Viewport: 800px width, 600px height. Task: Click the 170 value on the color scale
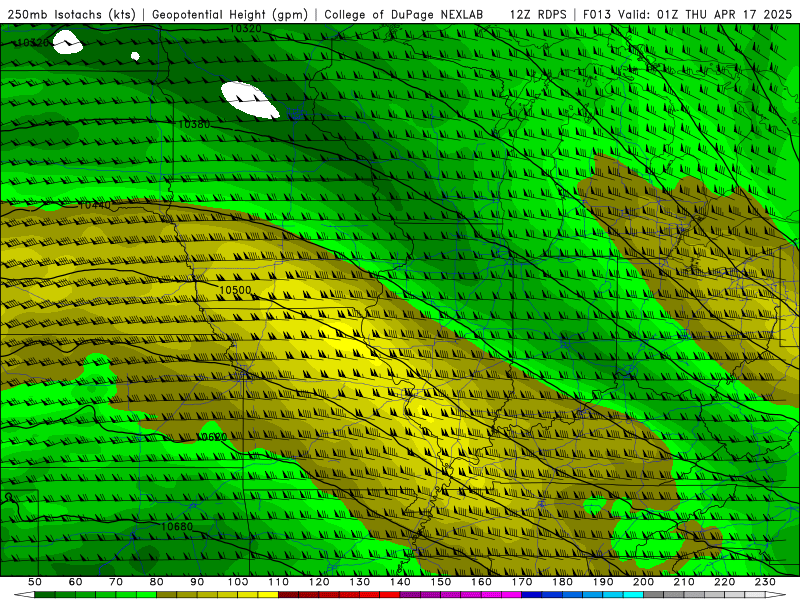[x=521, y=582]
